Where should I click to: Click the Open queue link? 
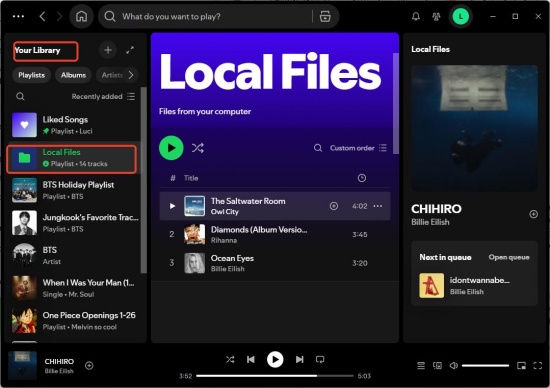pos(509,257)
